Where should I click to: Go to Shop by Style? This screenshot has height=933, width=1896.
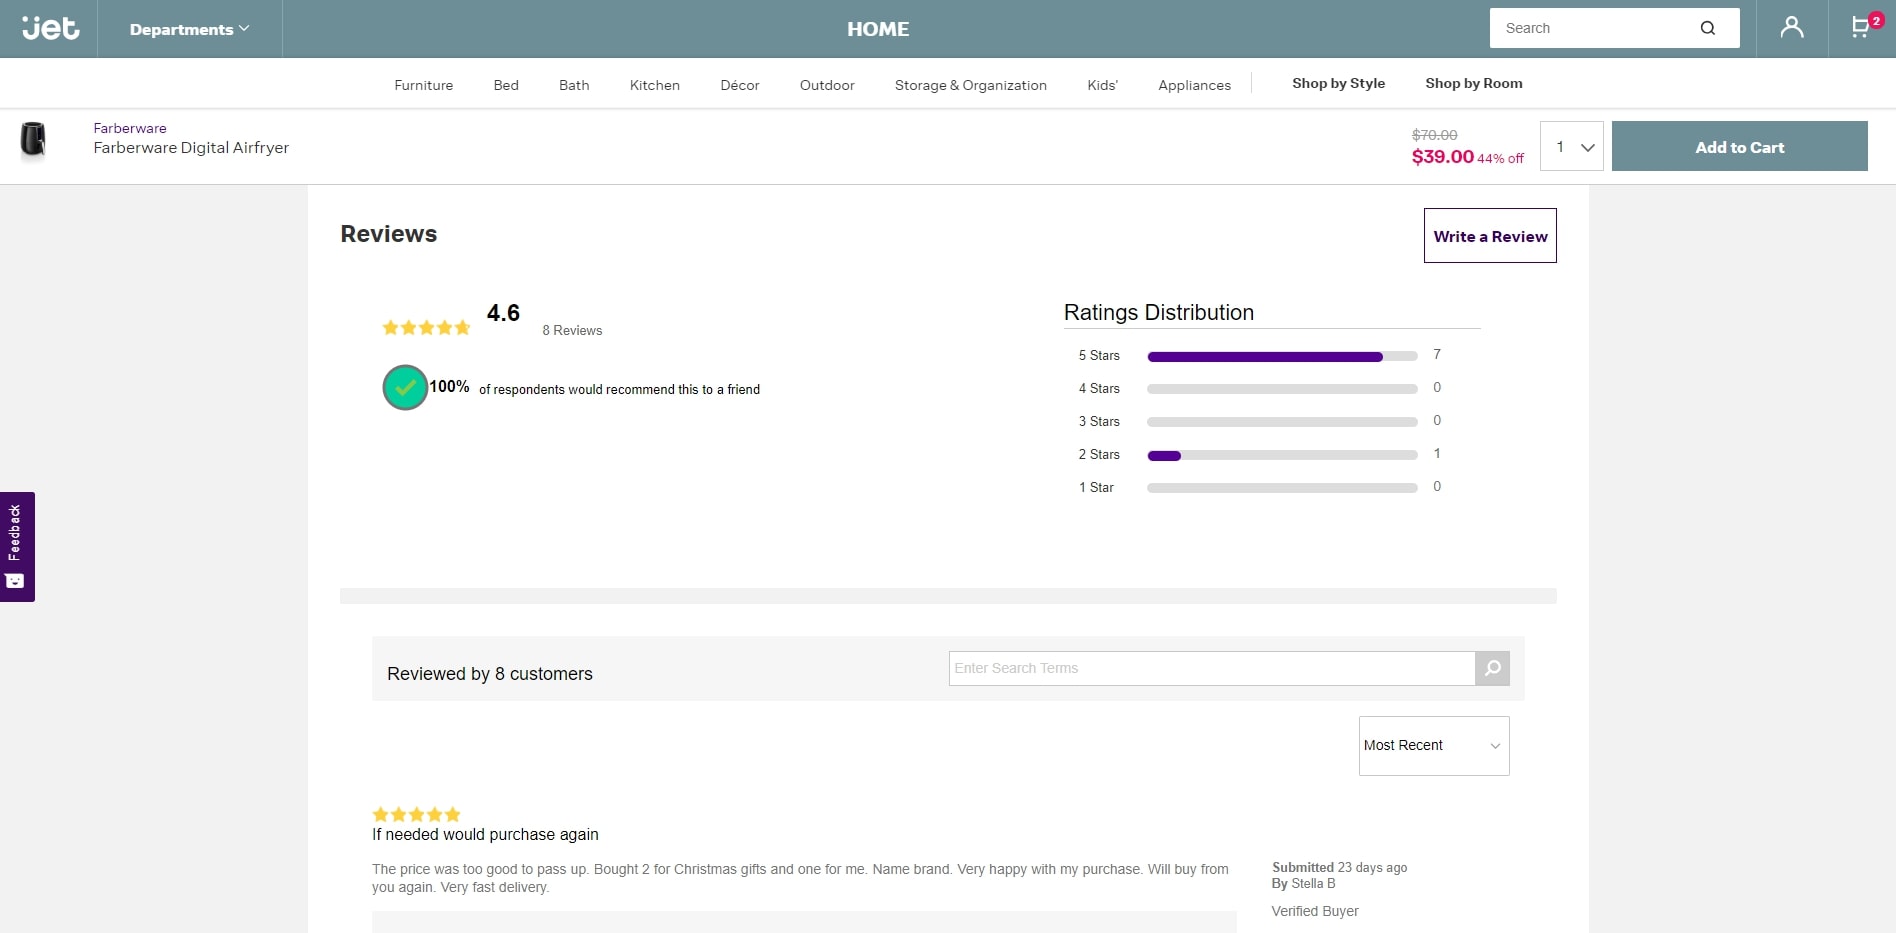1338,84
